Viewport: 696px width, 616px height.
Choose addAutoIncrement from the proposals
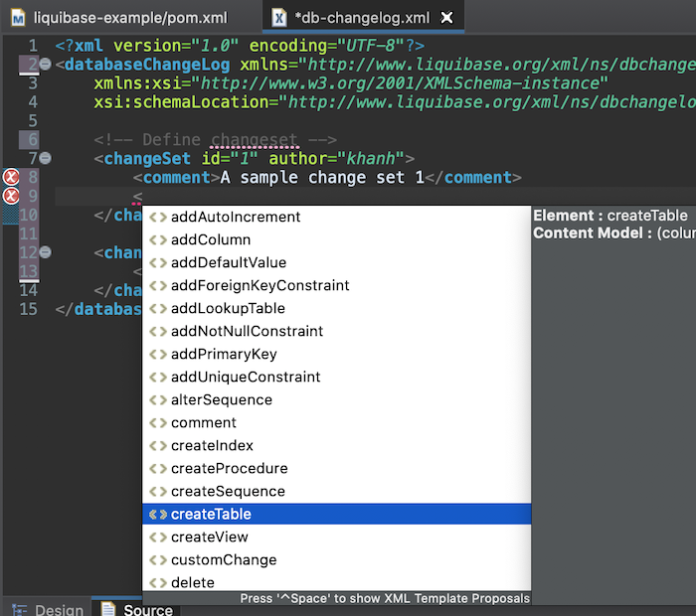click(336, 217)
